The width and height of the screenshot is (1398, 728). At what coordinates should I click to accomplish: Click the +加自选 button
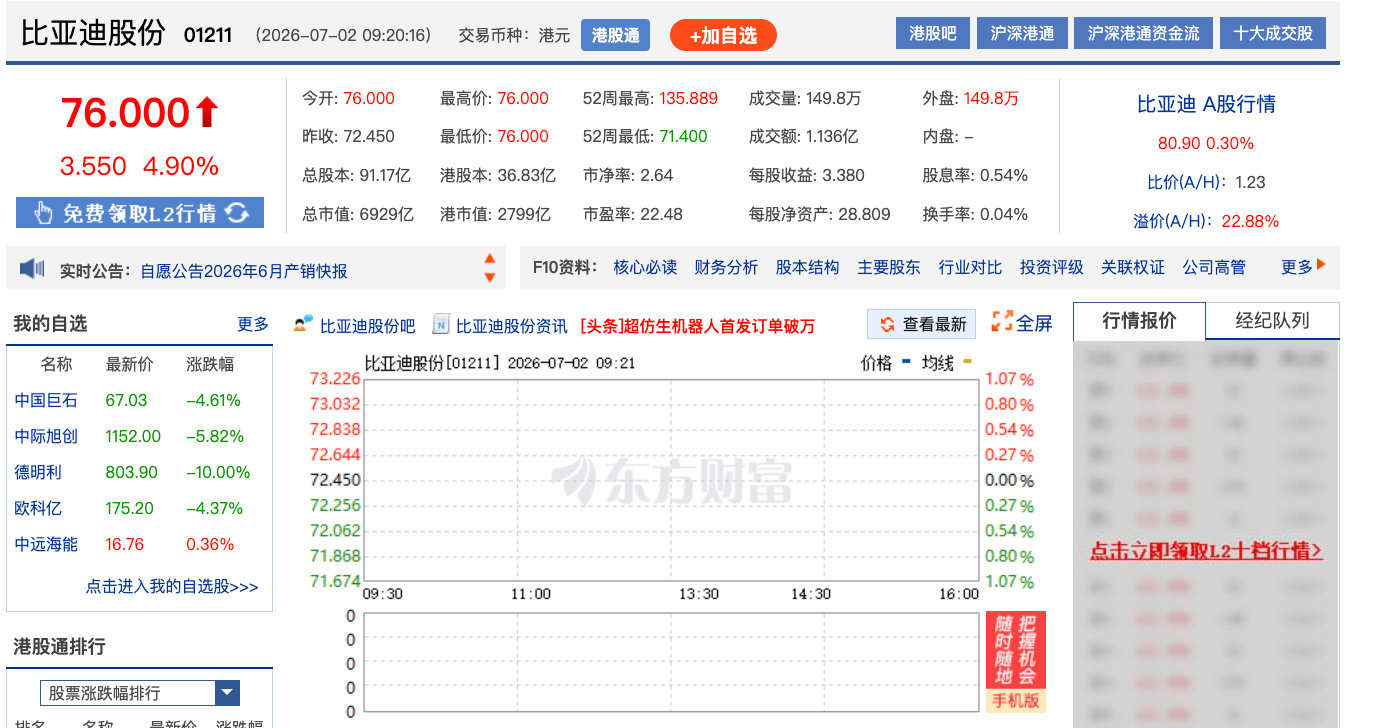[x=723, y=36]
